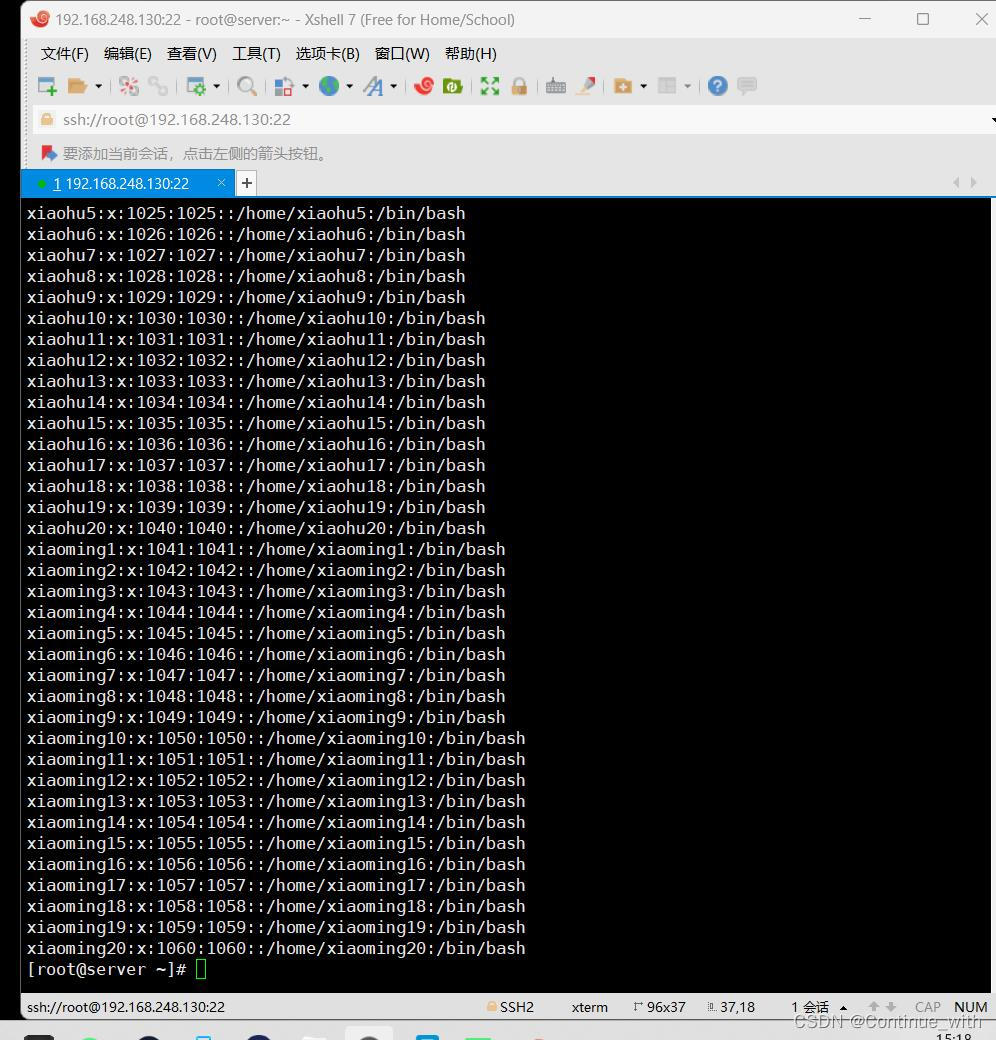Expand the 1 会话 sessions arrow

(843, 1008)
